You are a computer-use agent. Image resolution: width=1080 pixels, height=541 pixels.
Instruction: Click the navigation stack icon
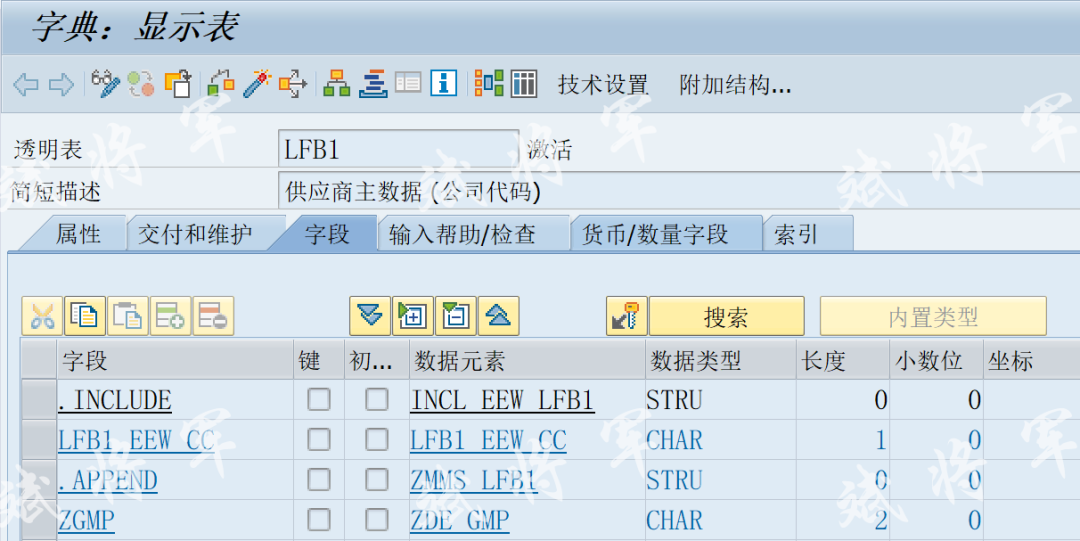(373, 84)
